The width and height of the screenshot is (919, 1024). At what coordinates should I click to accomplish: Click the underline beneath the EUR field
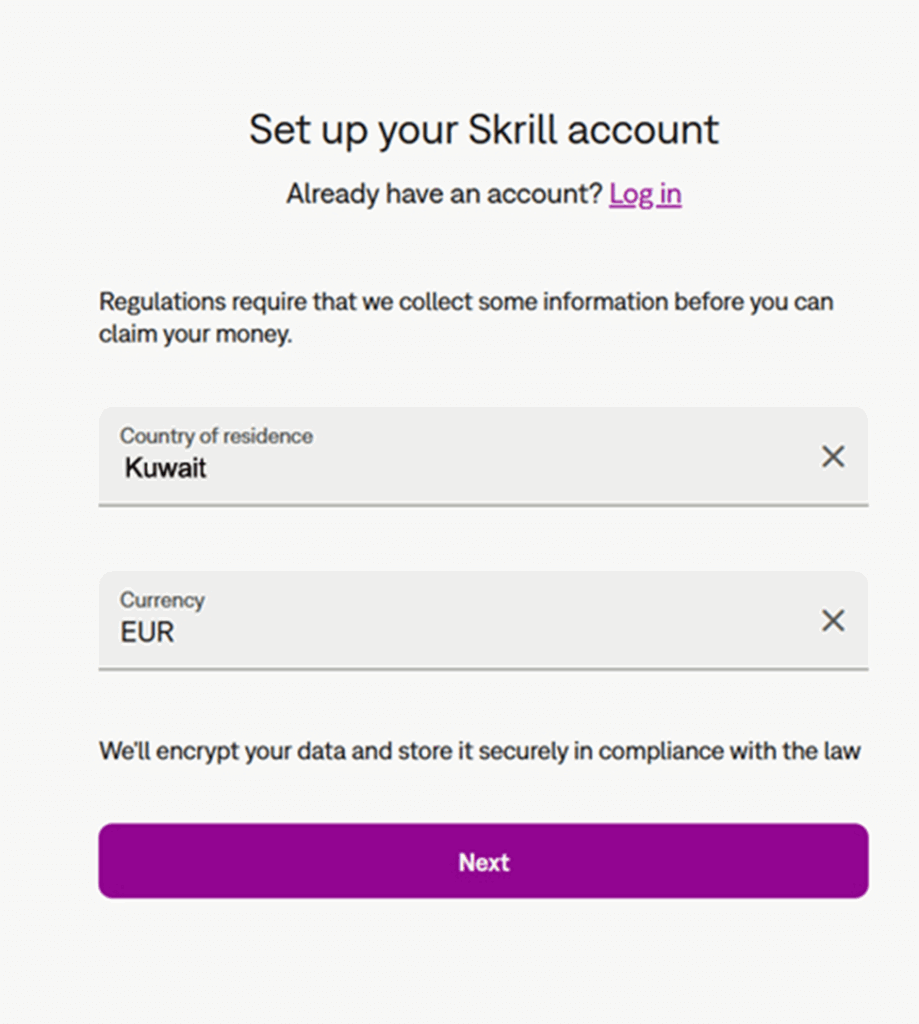(483, 668)
